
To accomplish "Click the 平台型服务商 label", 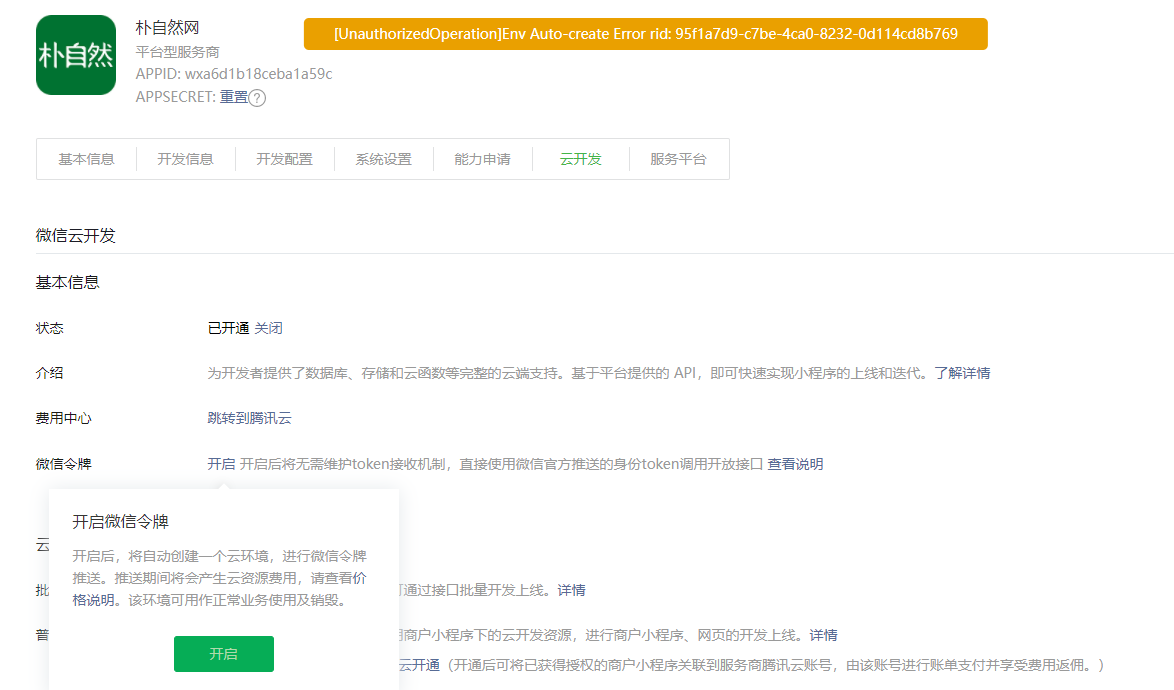I will click(x=177, y=52).
